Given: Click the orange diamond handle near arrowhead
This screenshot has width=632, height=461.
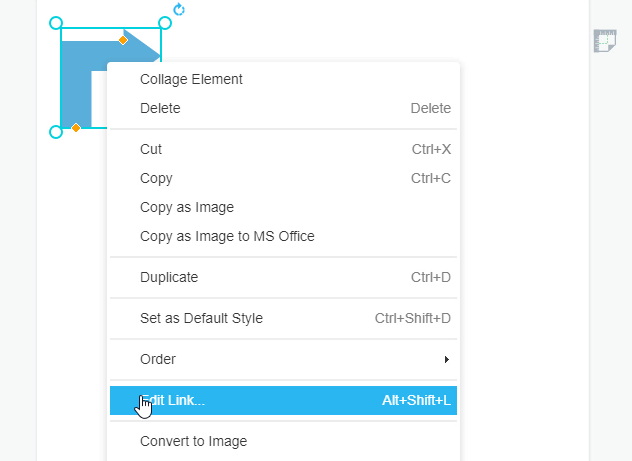Looking at the screenshot, I should pos(123,40).
